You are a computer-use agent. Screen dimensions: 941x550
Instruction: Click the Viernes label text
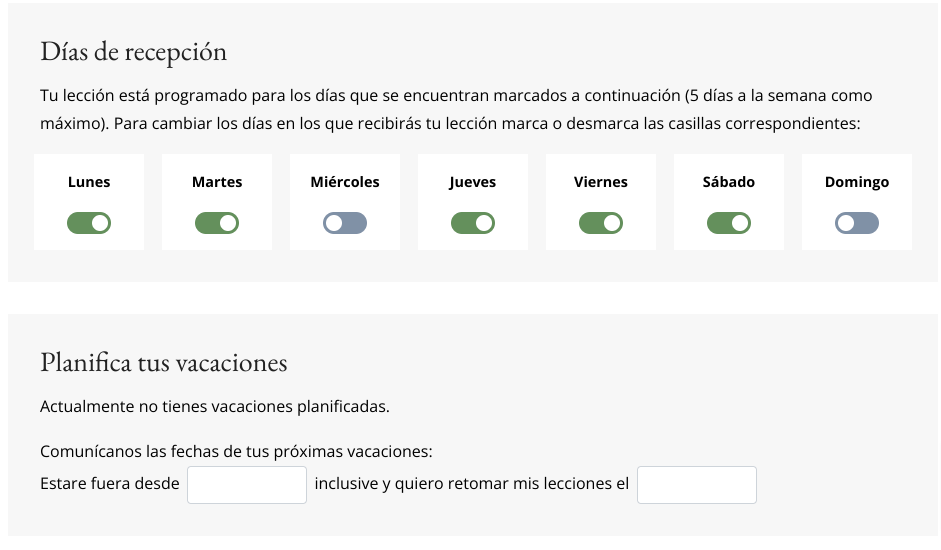[x=601, y=182]
